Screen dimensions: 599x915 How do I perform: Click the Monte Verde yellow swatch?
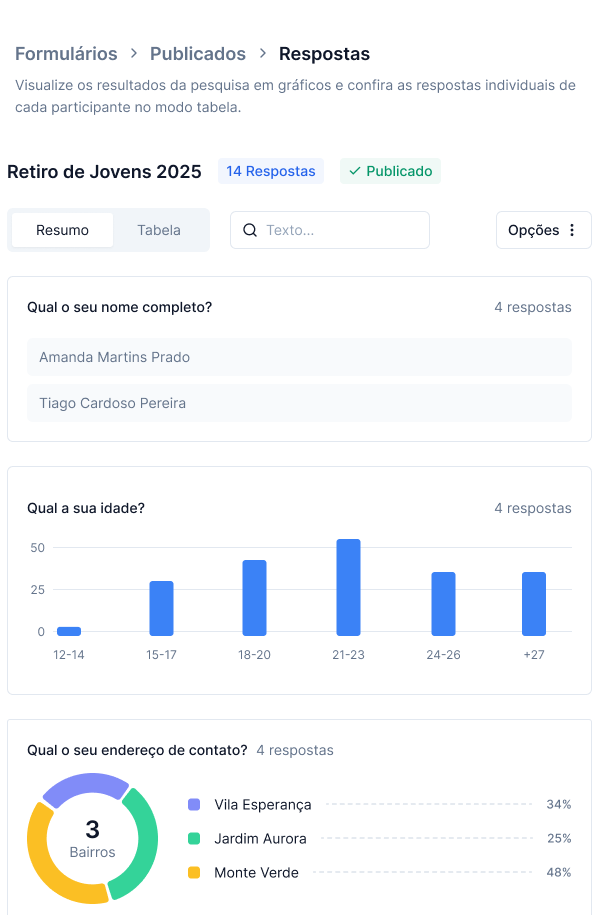click(x=194, y=872)
